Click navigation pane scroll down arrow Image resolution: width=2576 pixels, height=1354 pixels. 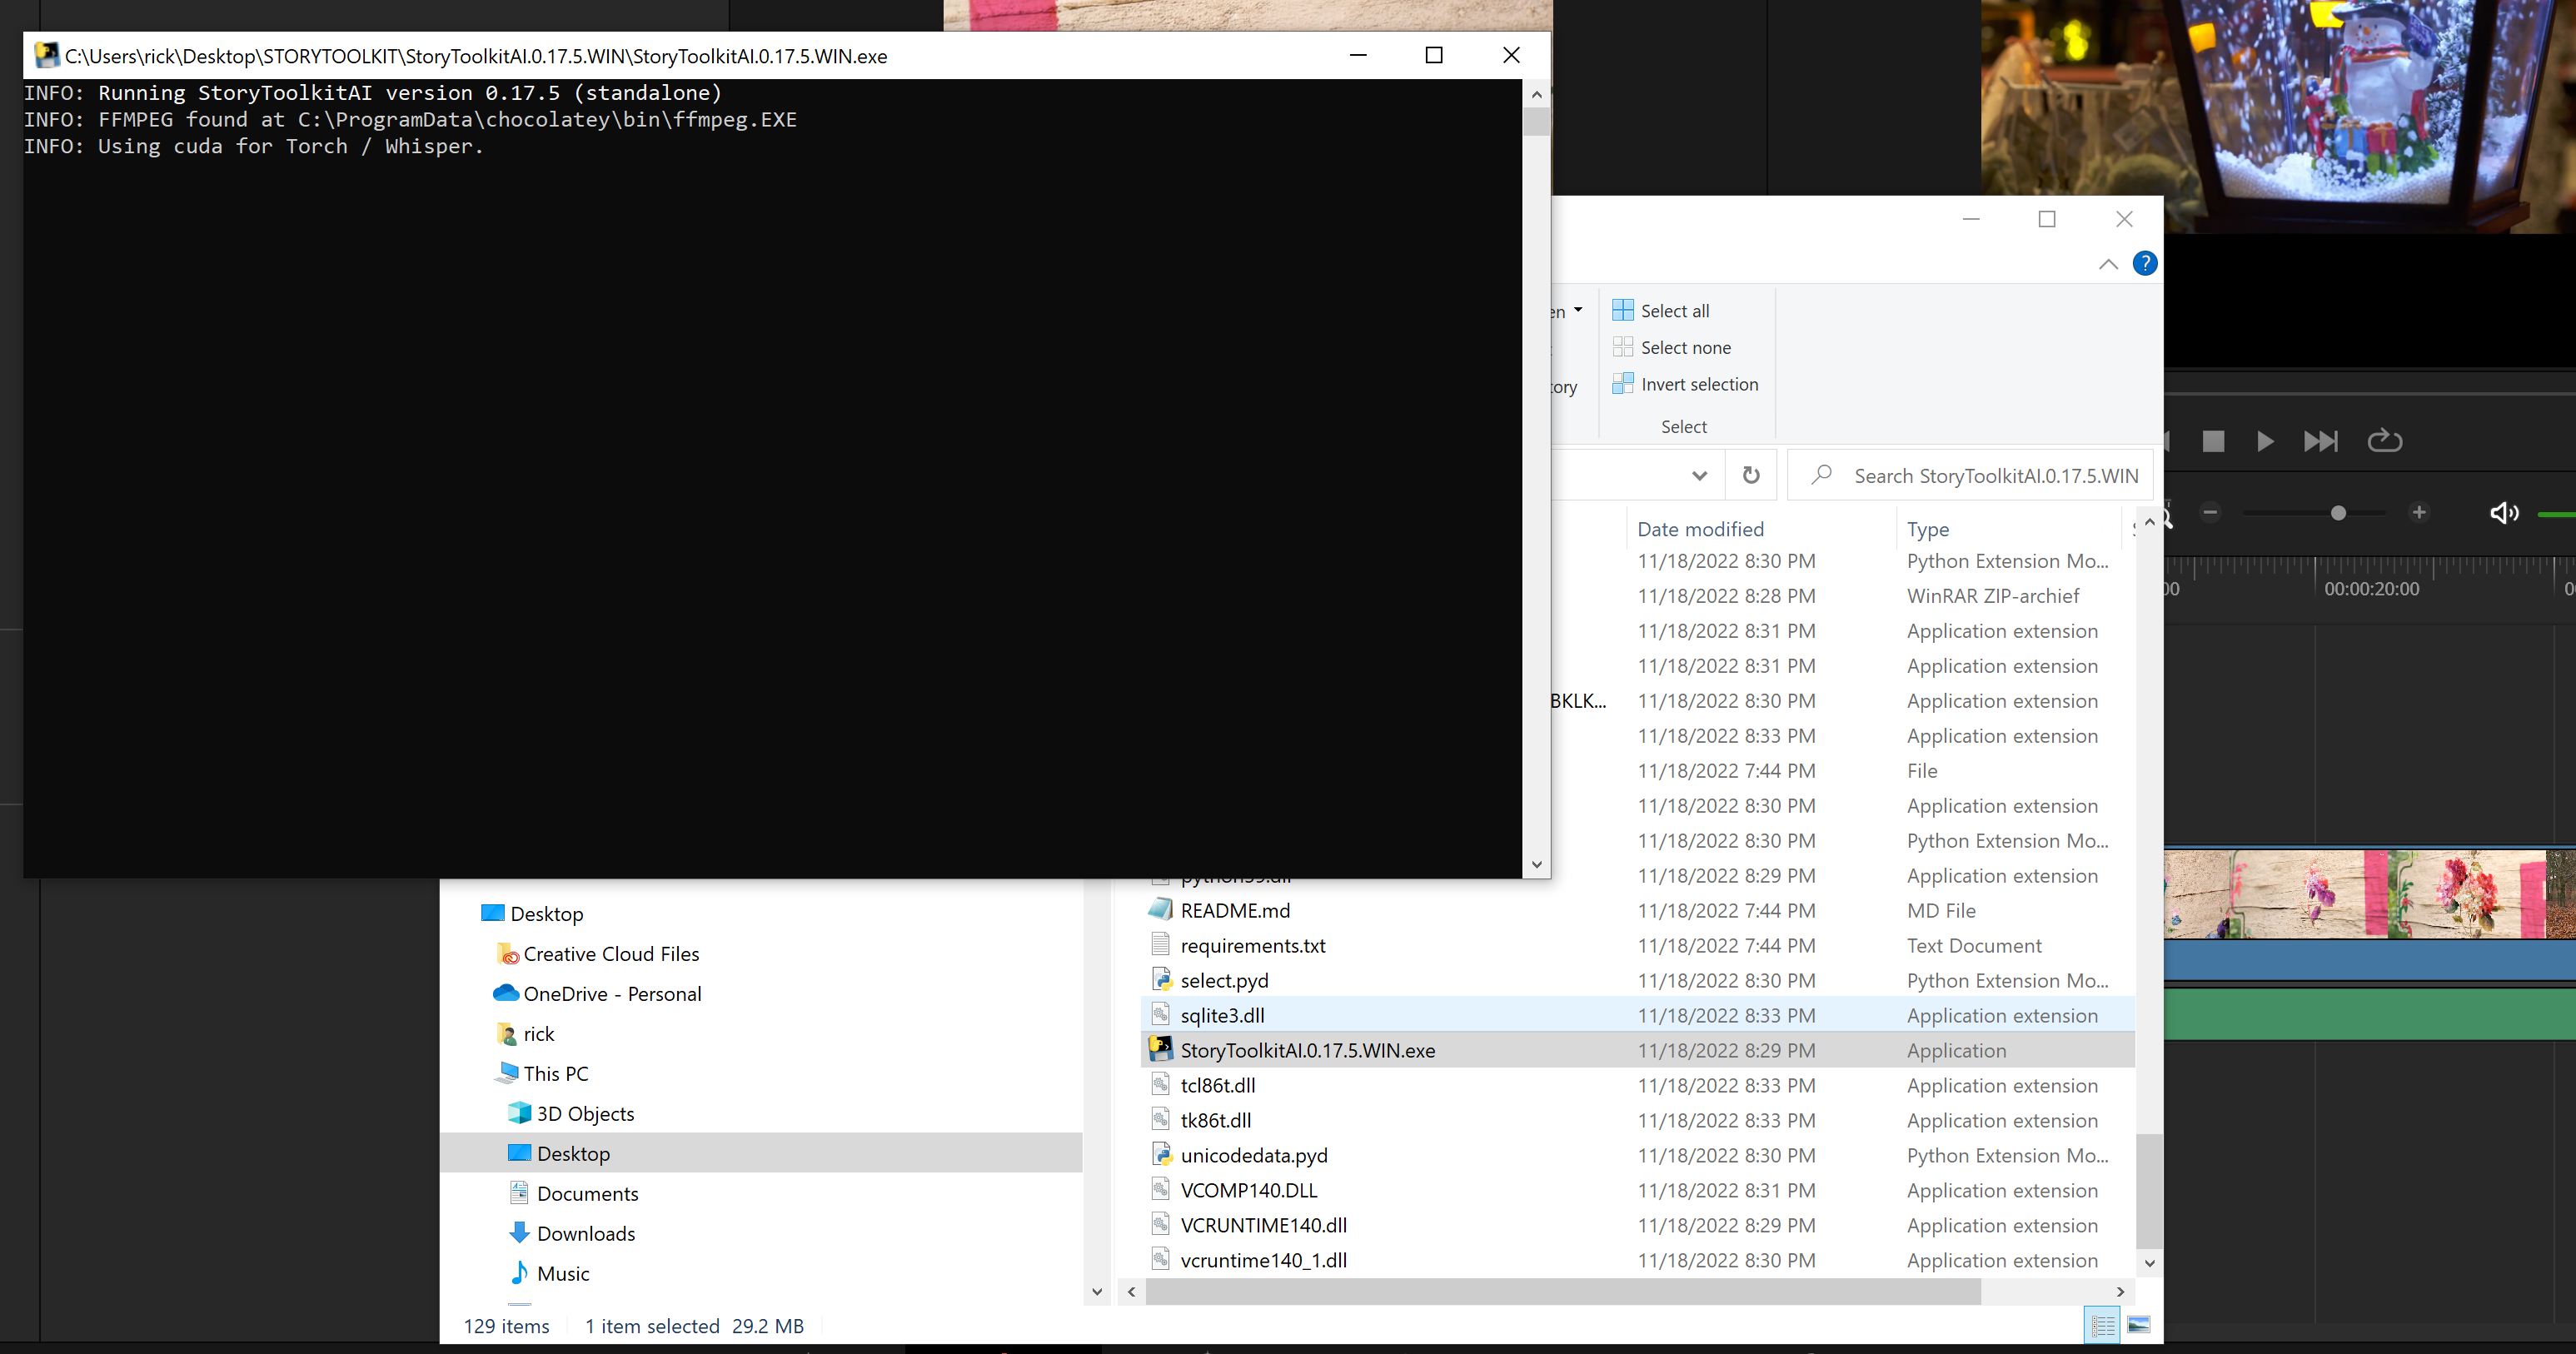tap(1097, 1292)
